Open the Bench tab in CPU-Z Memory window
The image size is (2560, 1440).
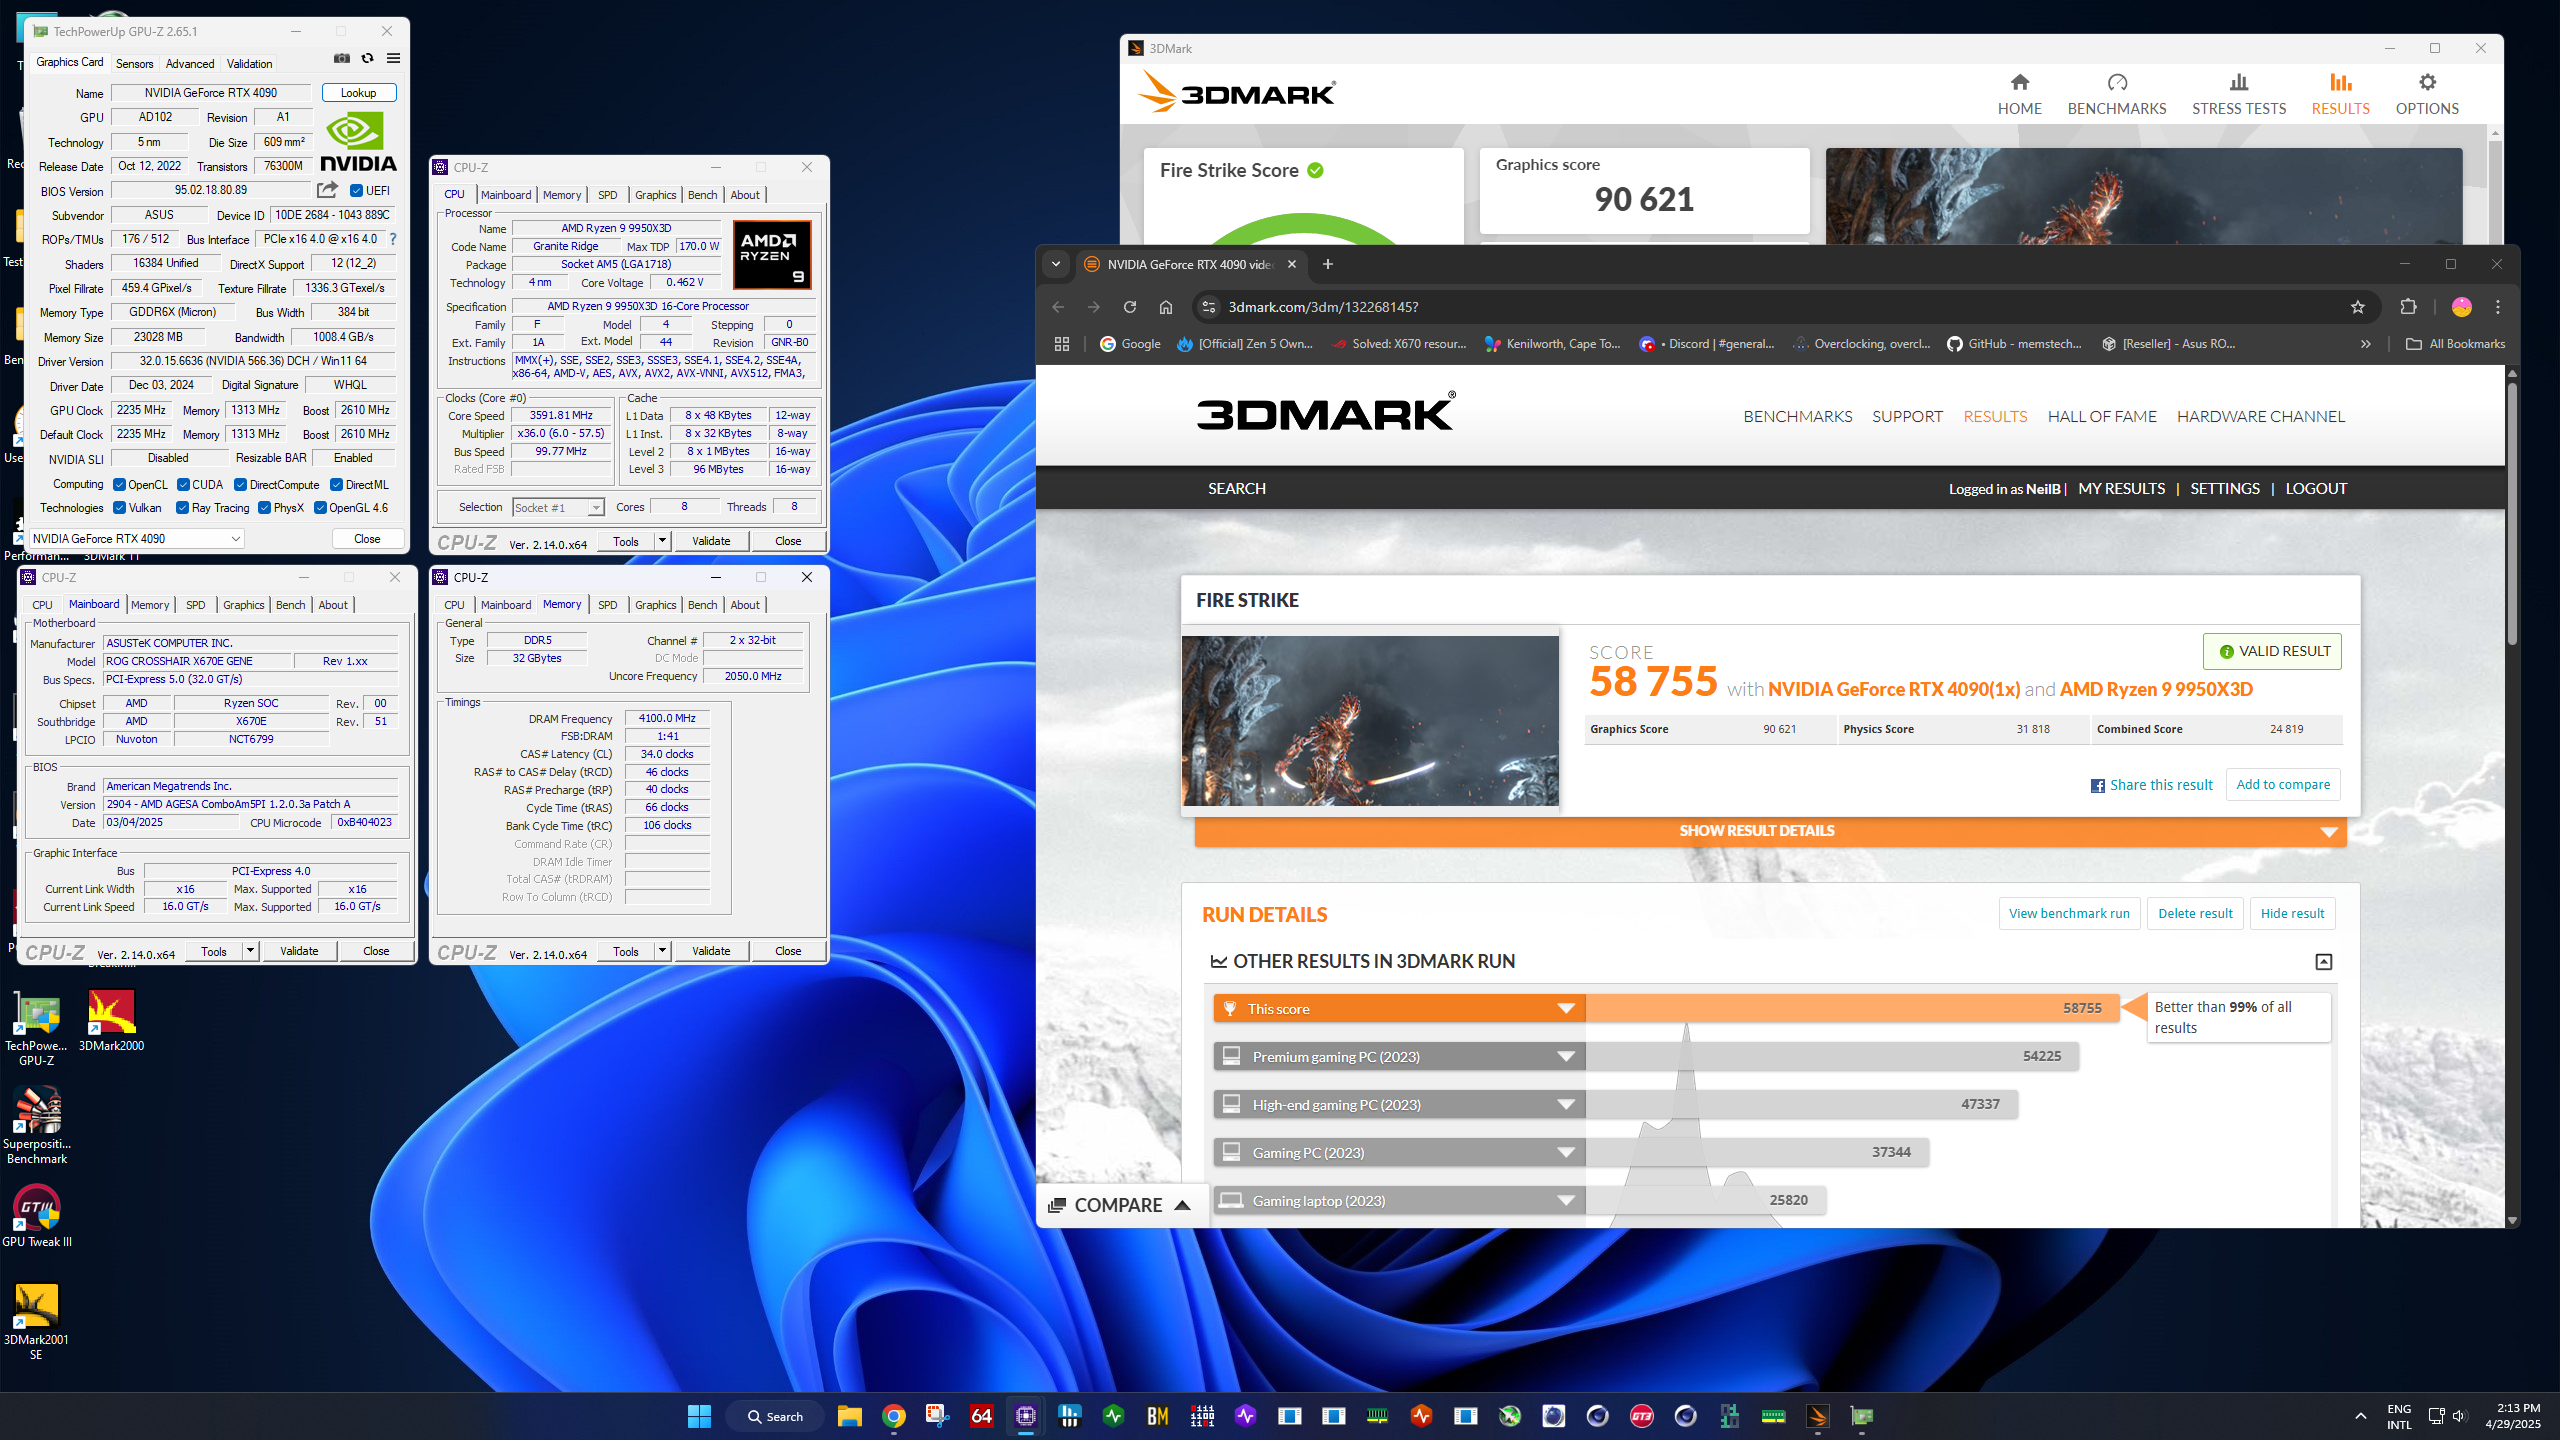pyautogui.click(x=702, y=605)
